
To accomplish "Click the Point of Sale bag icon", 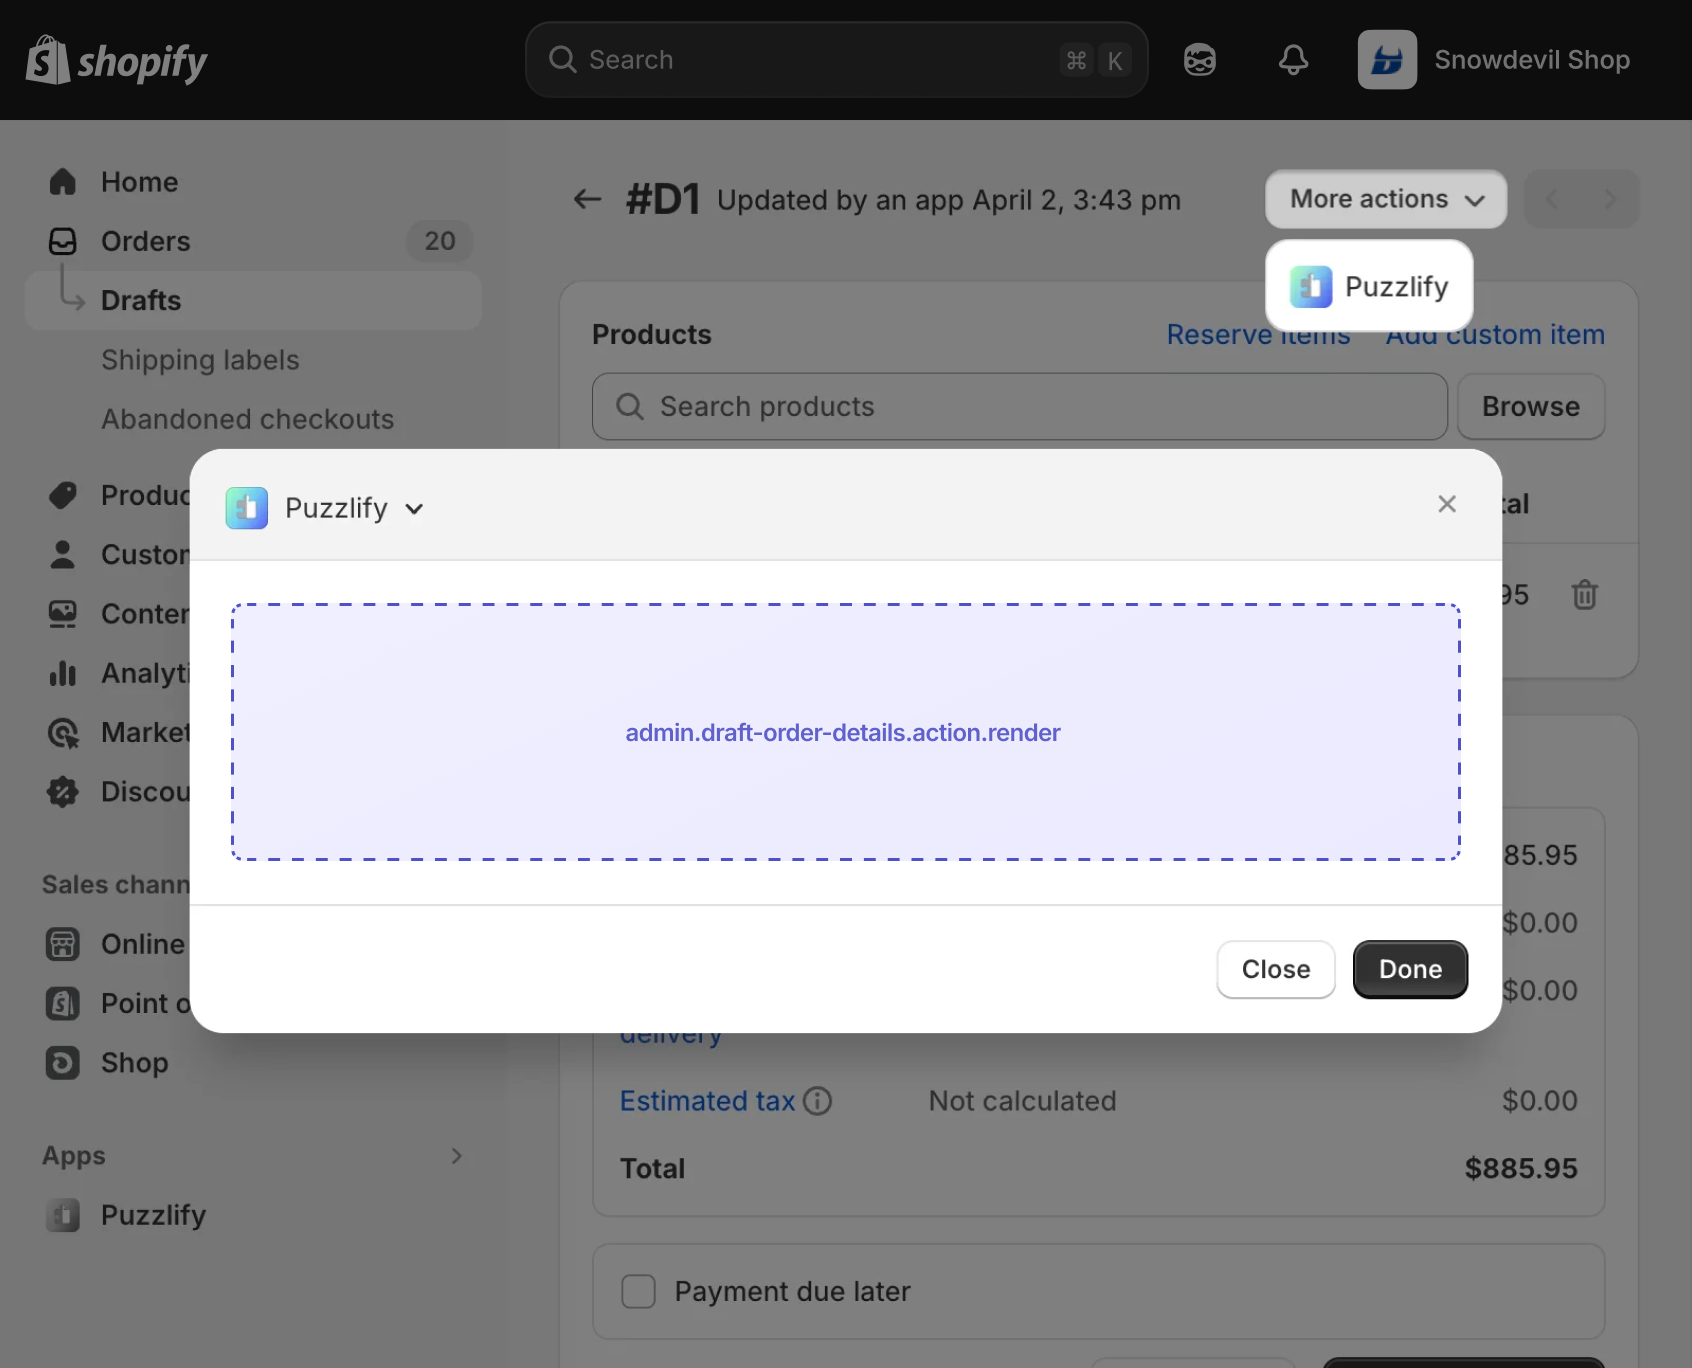I will (63, 1003).
